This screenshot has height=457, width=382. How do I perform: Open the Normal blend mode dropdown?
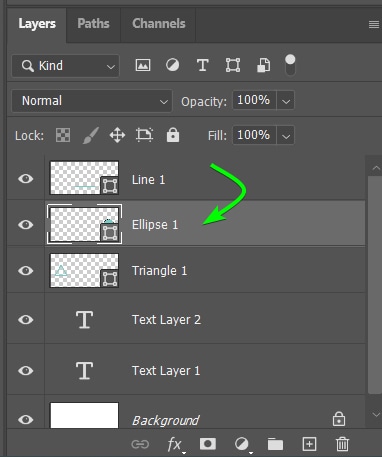pyautogui.click(x=92, y=101)
